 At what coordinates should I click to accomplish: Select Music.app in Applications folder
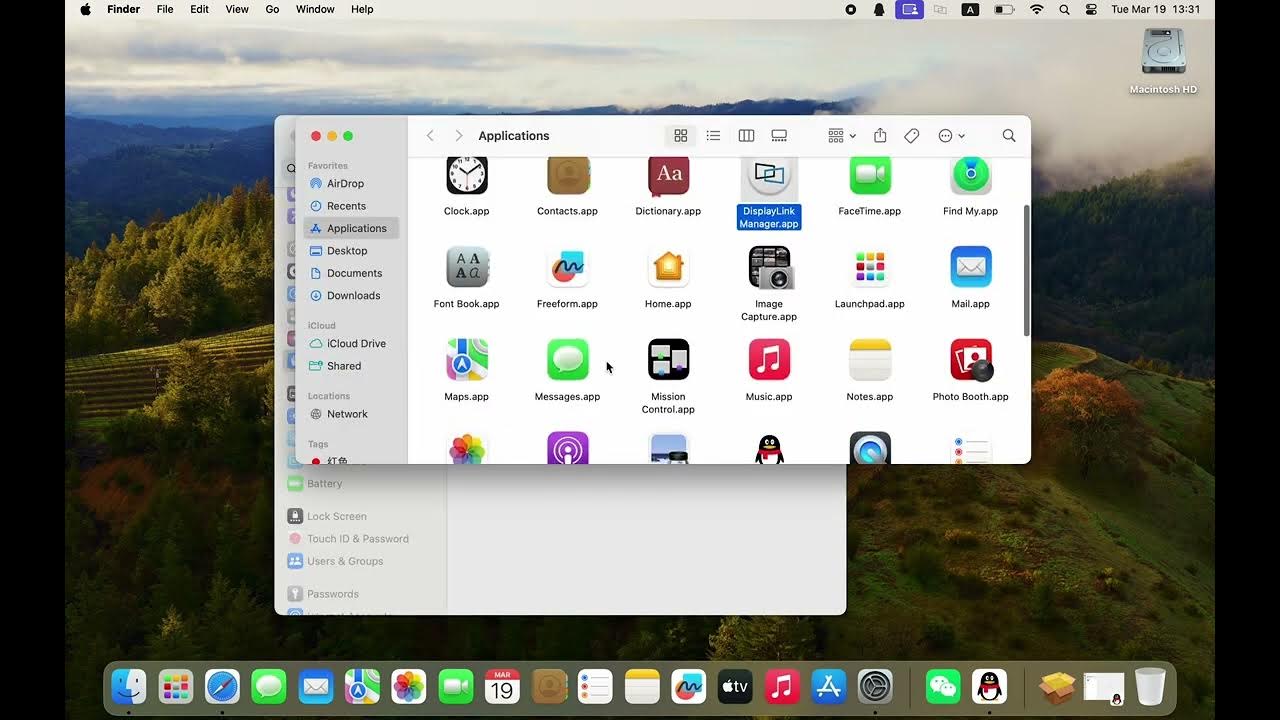tap(769, 360)
